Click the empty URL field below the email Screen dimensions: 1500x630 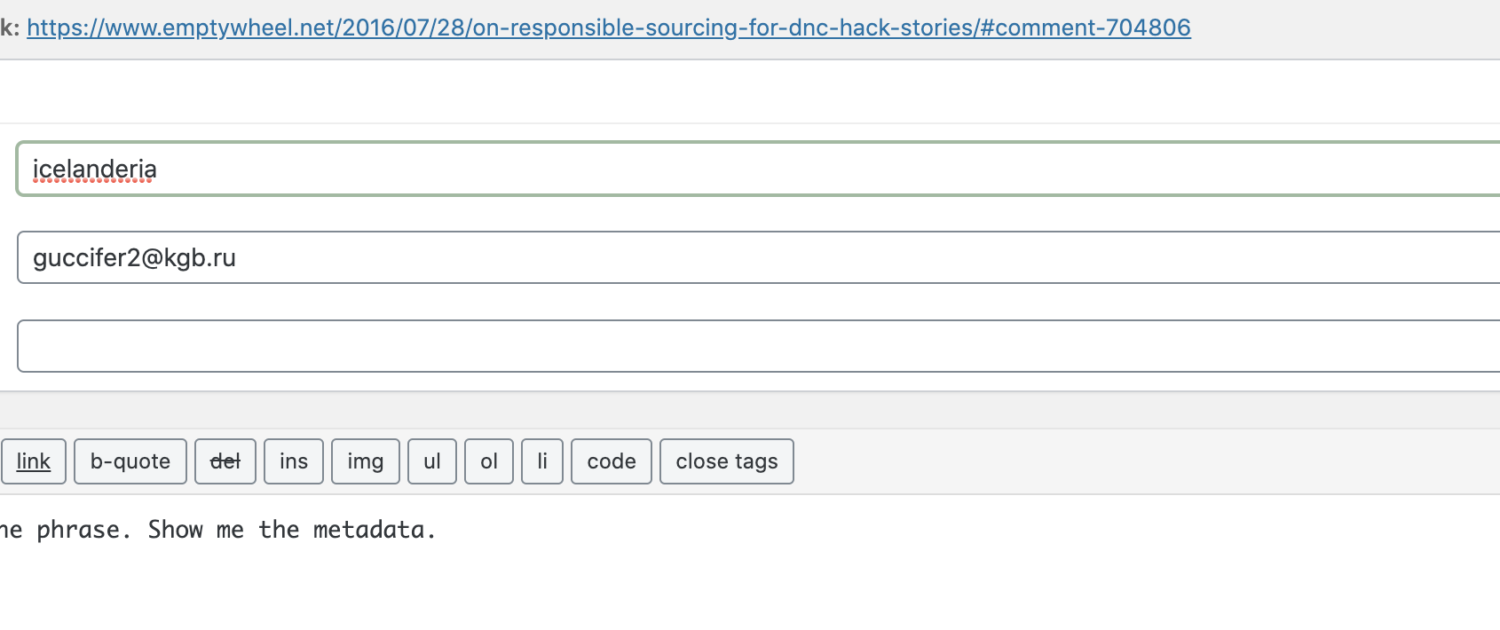758,346
